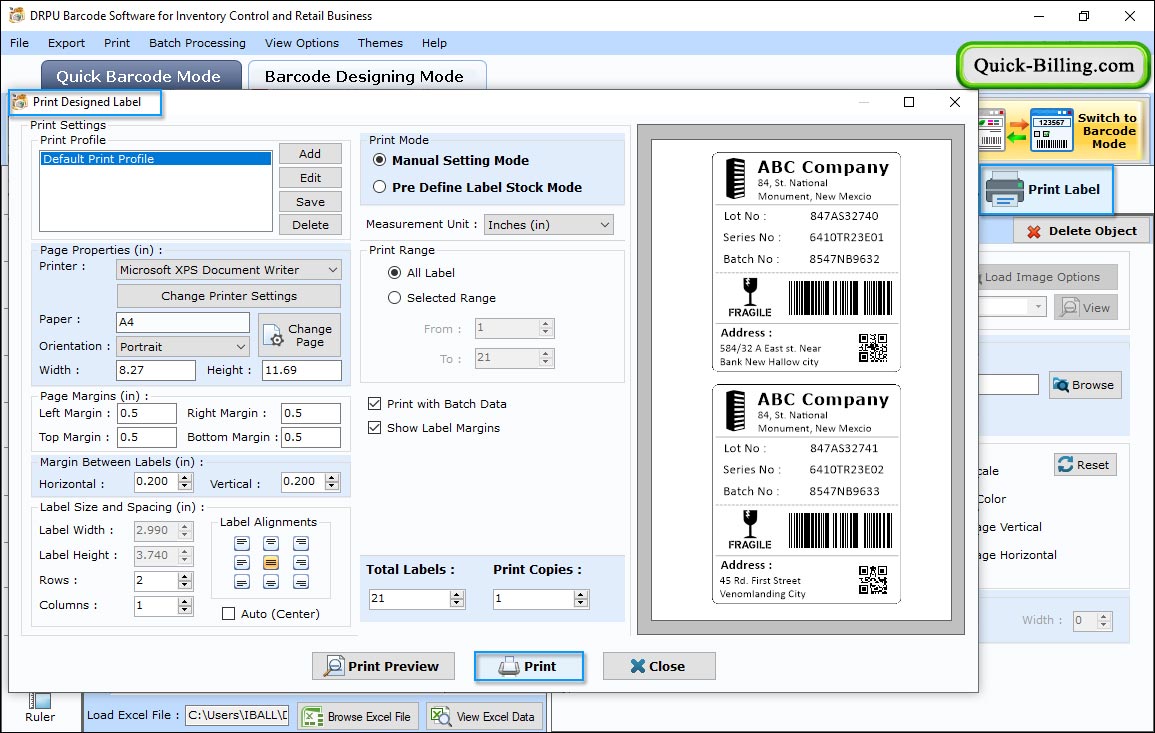The image size is (1155, 733).
Task: Adjust the Rows spinner
Action: pyautogui.click(x=185, y=581)
